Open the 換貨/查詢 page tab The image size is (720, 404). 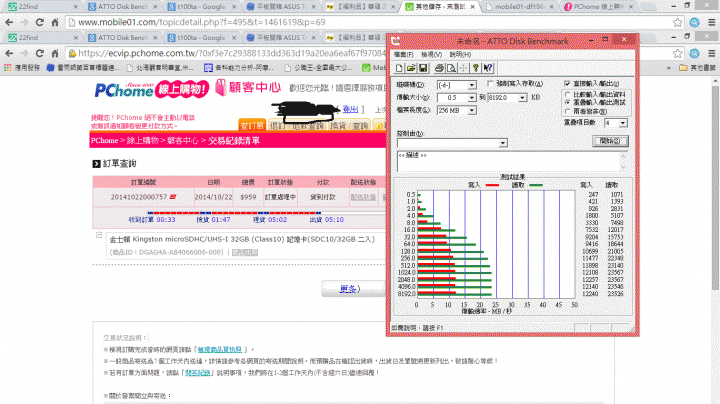[349, 125]
